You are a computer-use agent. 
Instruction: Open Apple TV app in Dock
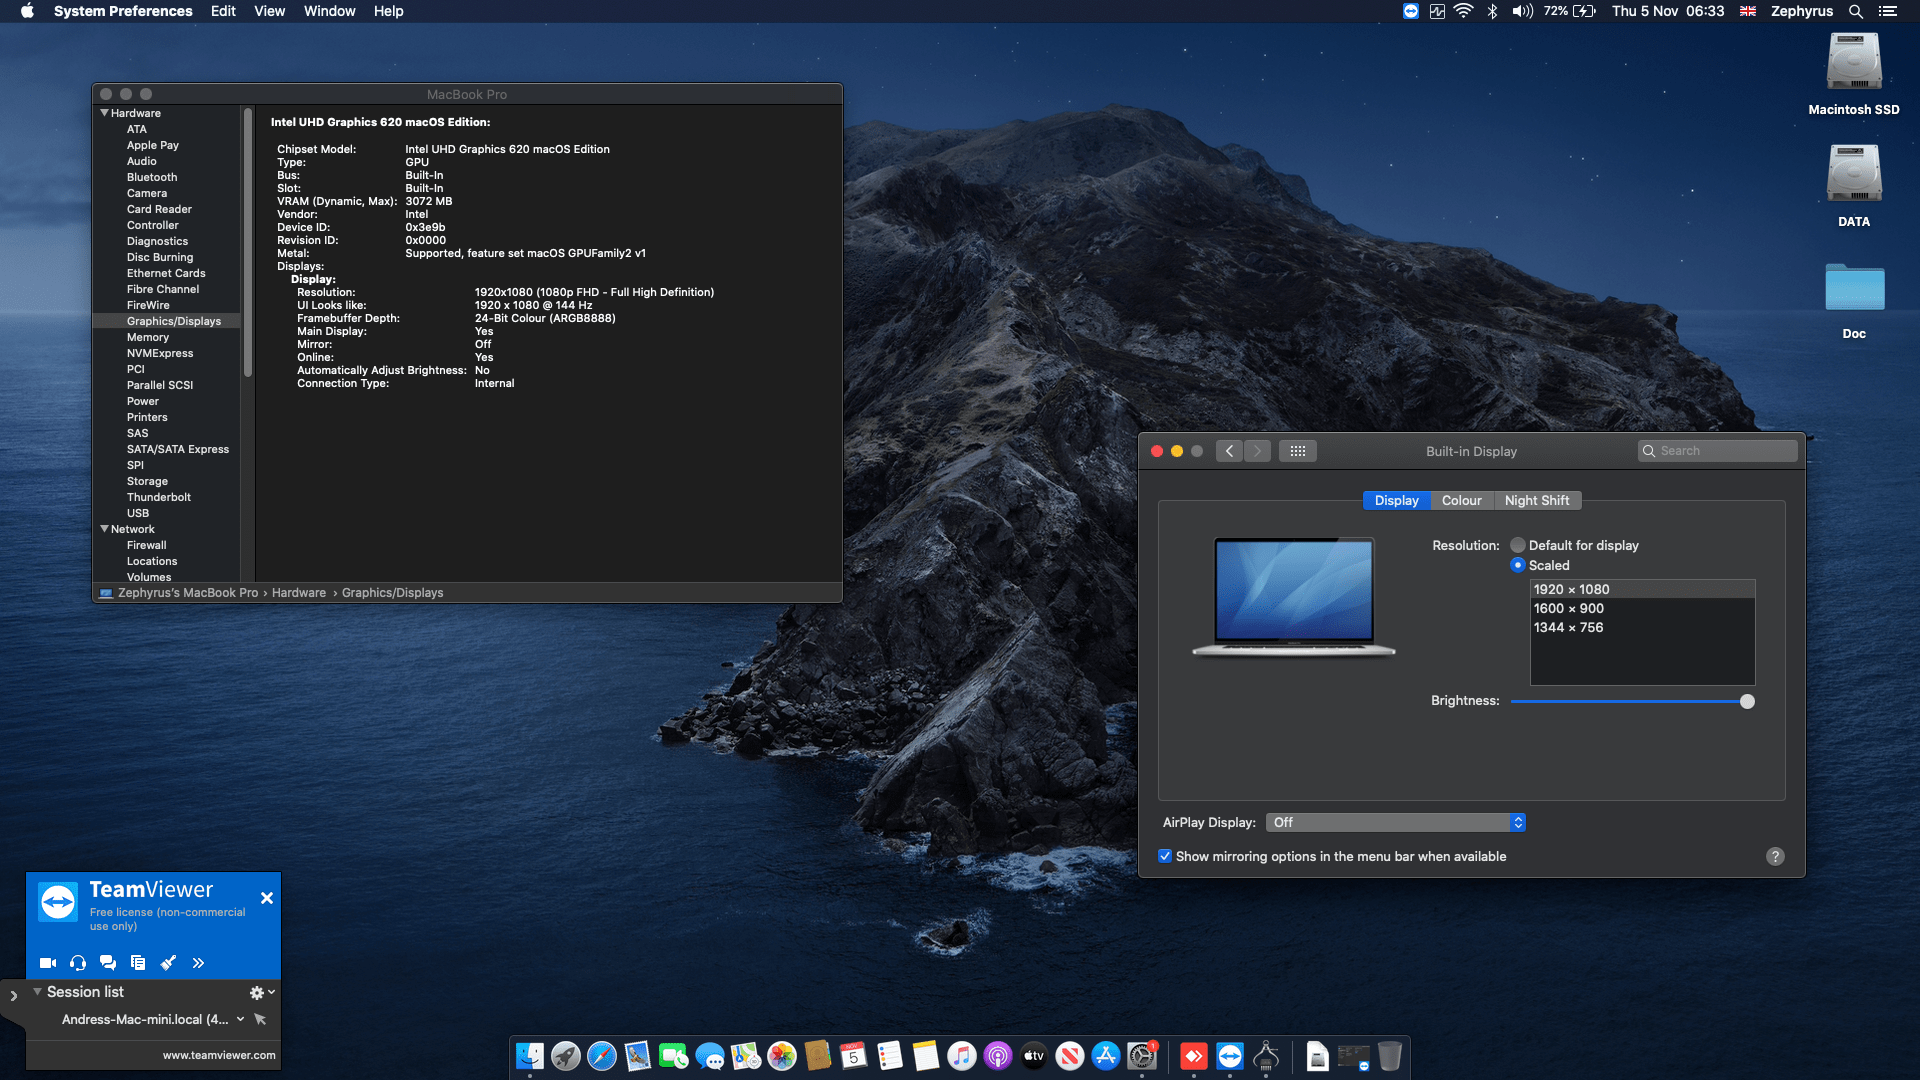[x=1034, y=1056]
